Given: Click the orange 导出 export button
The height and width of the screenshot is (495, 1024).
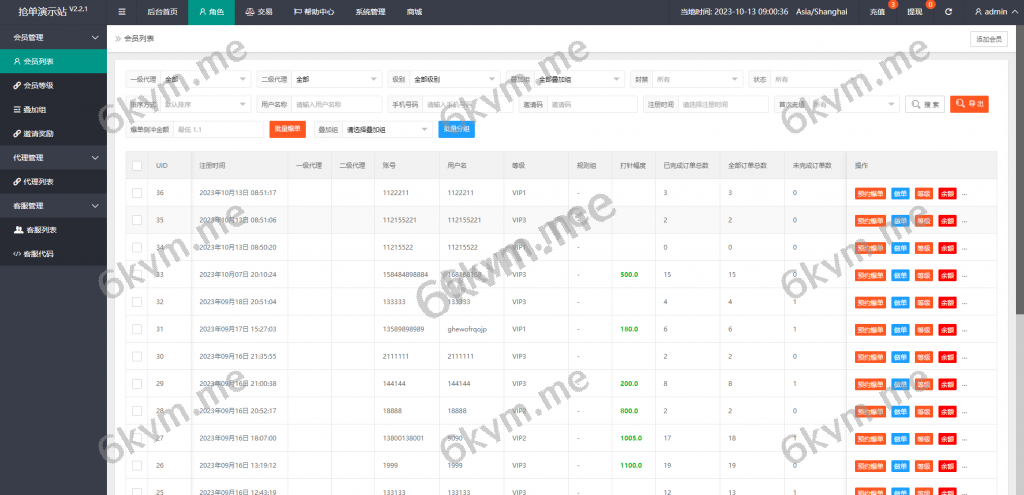Looking at the screenshot, I should click(x=969, y=104).
